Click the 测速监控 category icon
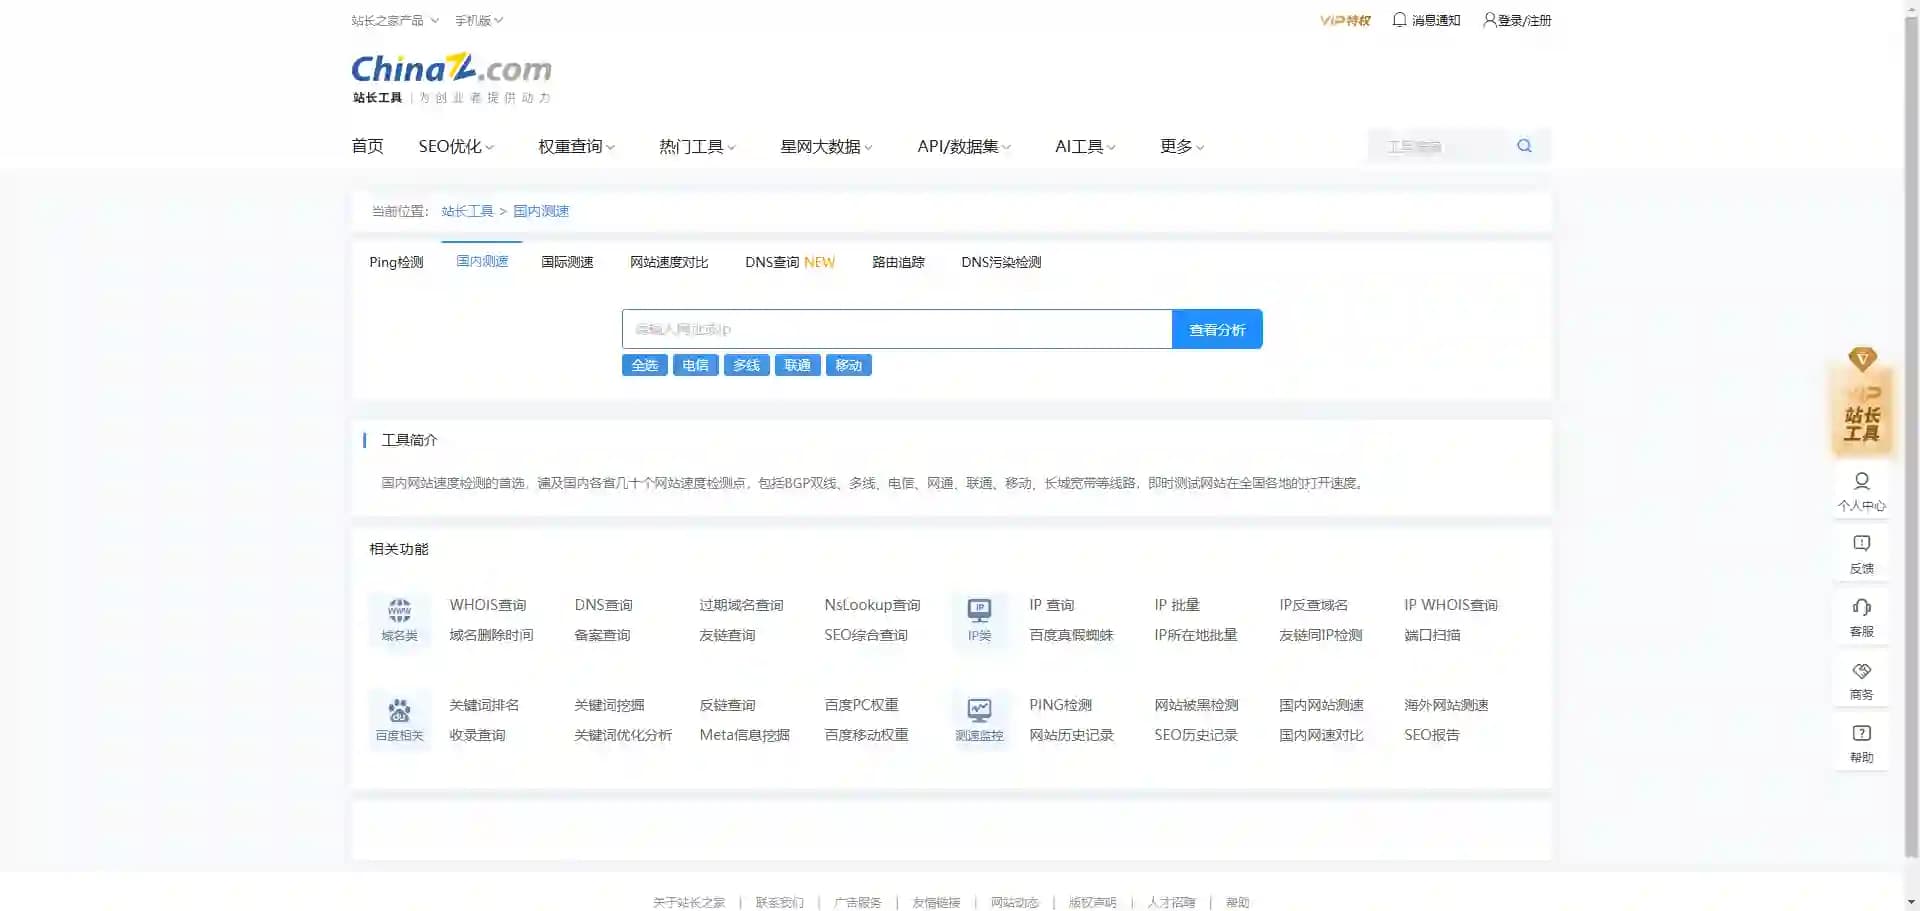The height and width of the screenshot is (911, 1920). click(979, 720)
